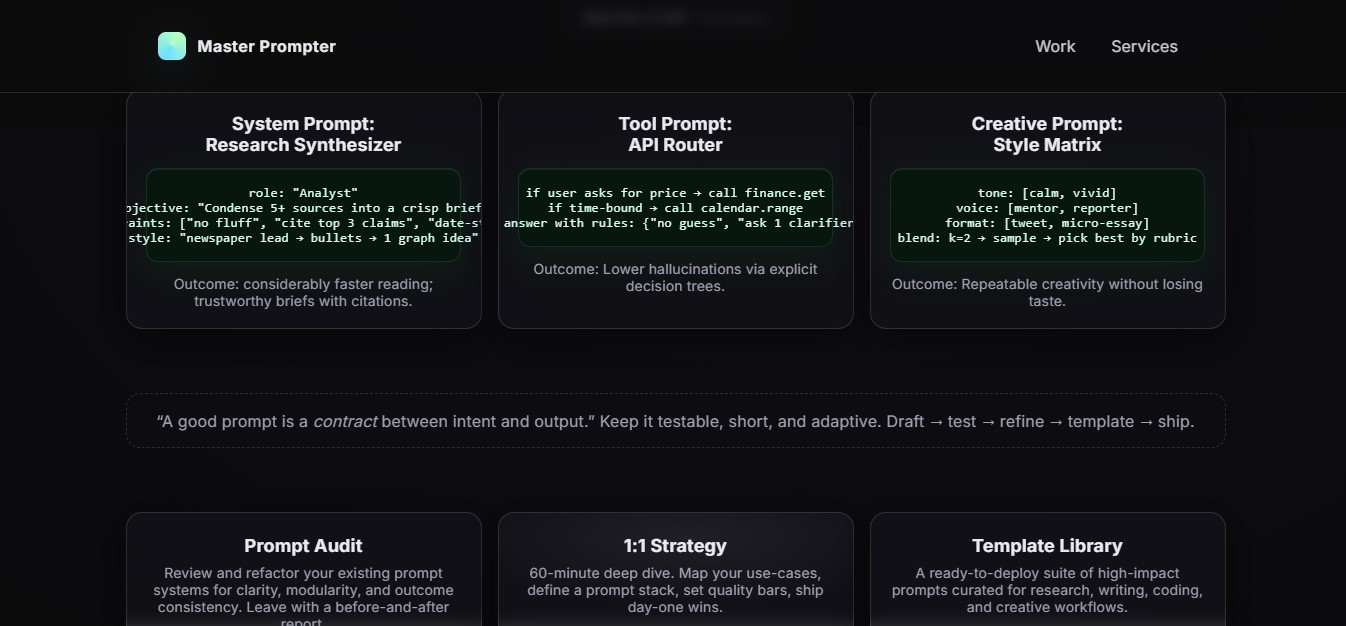Open the Work navigation link
The image size is (1346, 626).
pos(1055,46)
